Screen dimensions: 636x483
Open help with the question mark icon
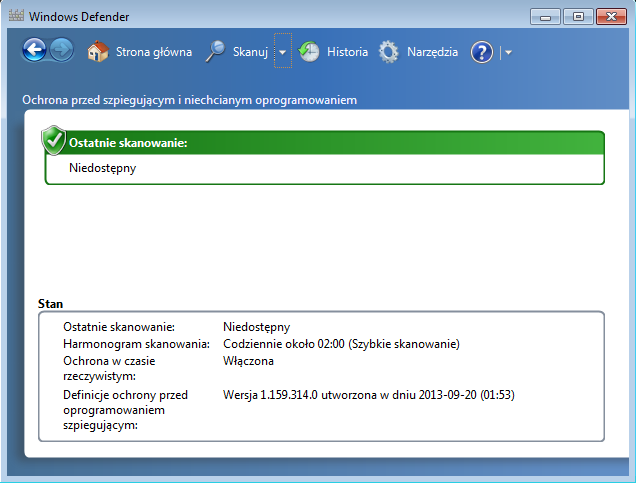(482, 52)
